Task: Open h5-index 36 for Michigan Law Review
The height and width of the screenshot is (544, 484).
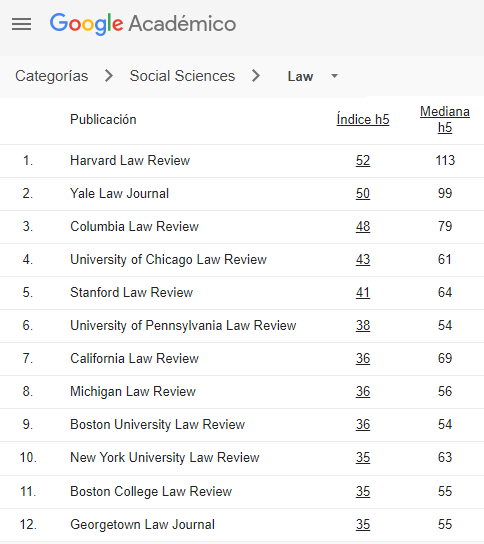Action: coord(363,391)
